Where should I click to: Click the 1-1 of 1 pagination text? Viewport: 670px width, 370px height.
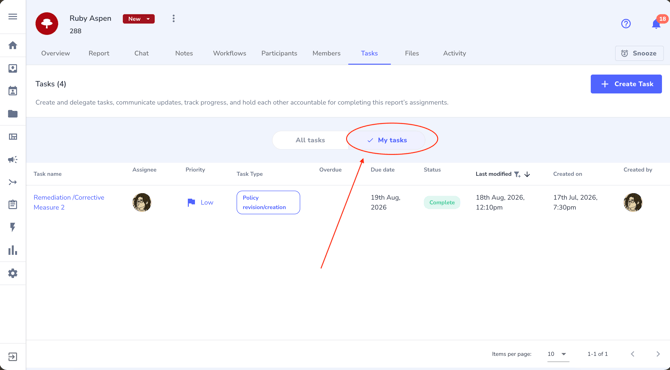coord(597,354)
